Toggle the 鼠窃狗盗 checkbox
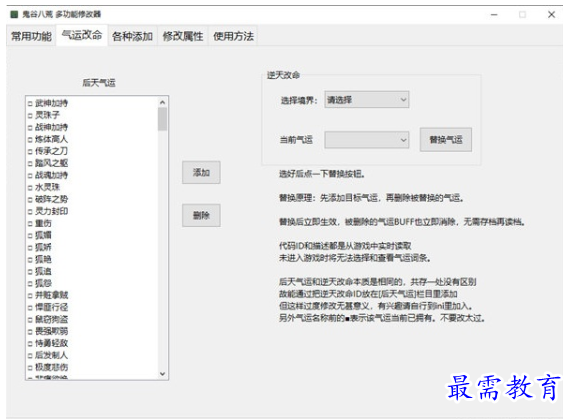 click(30, 320)
